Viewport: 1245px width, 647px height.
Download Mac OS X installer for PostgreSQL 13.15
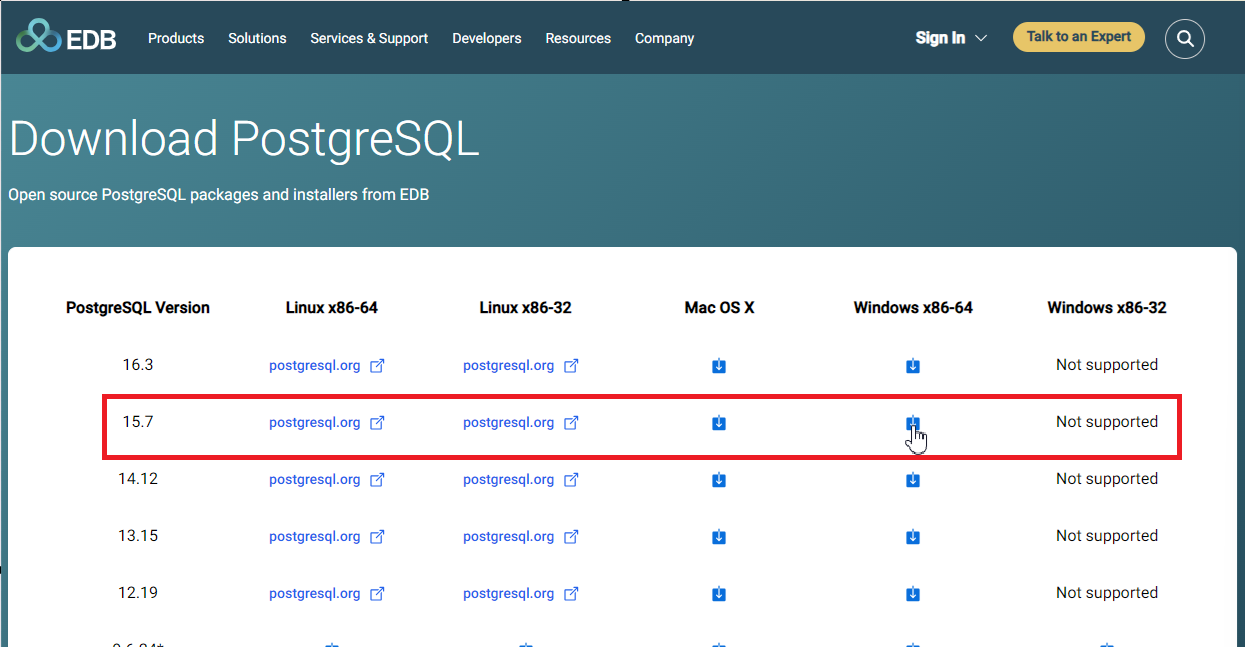point(719,537)
